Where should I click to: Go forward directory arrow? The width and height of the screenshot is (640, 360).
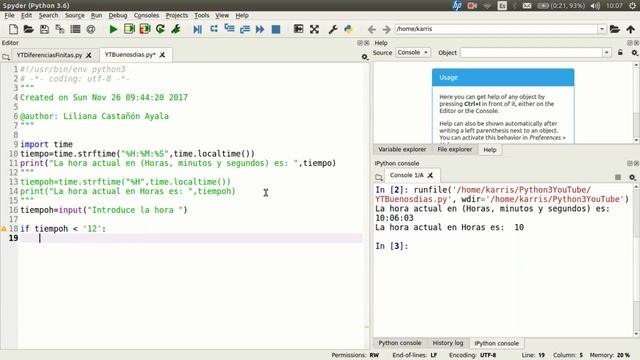tap(386, 29)
